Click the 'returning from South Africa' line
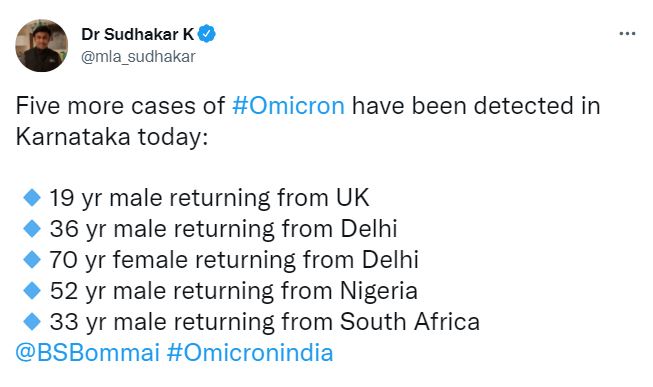 click(x=326, y=322)
